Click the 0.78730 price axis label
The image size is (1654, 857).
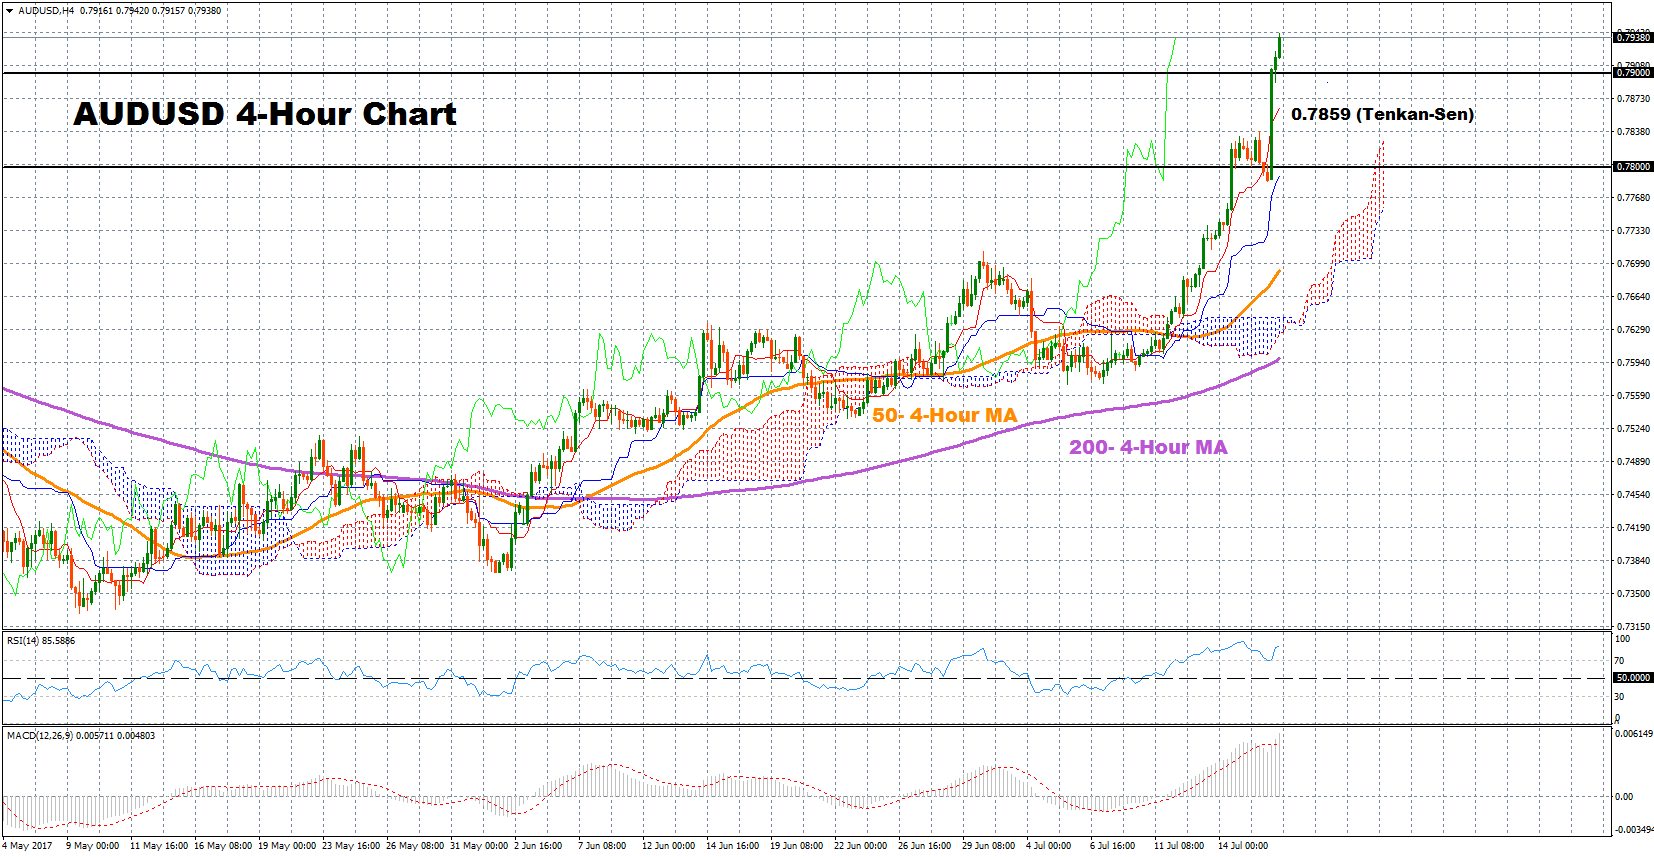click(x=1633, y=99)
